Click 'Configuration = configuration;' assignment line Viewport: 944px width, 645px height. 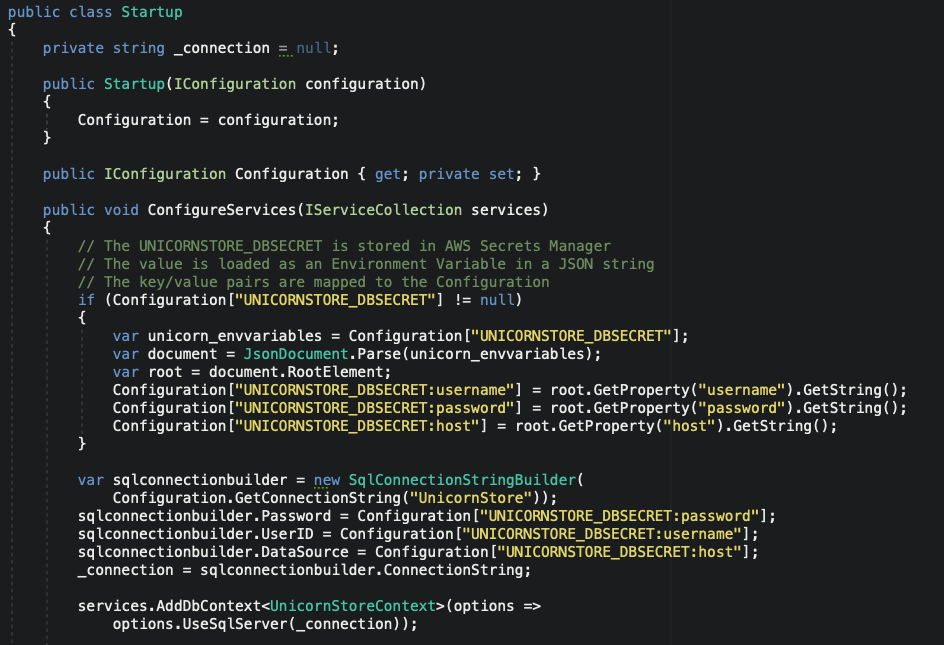coord(208,120)
